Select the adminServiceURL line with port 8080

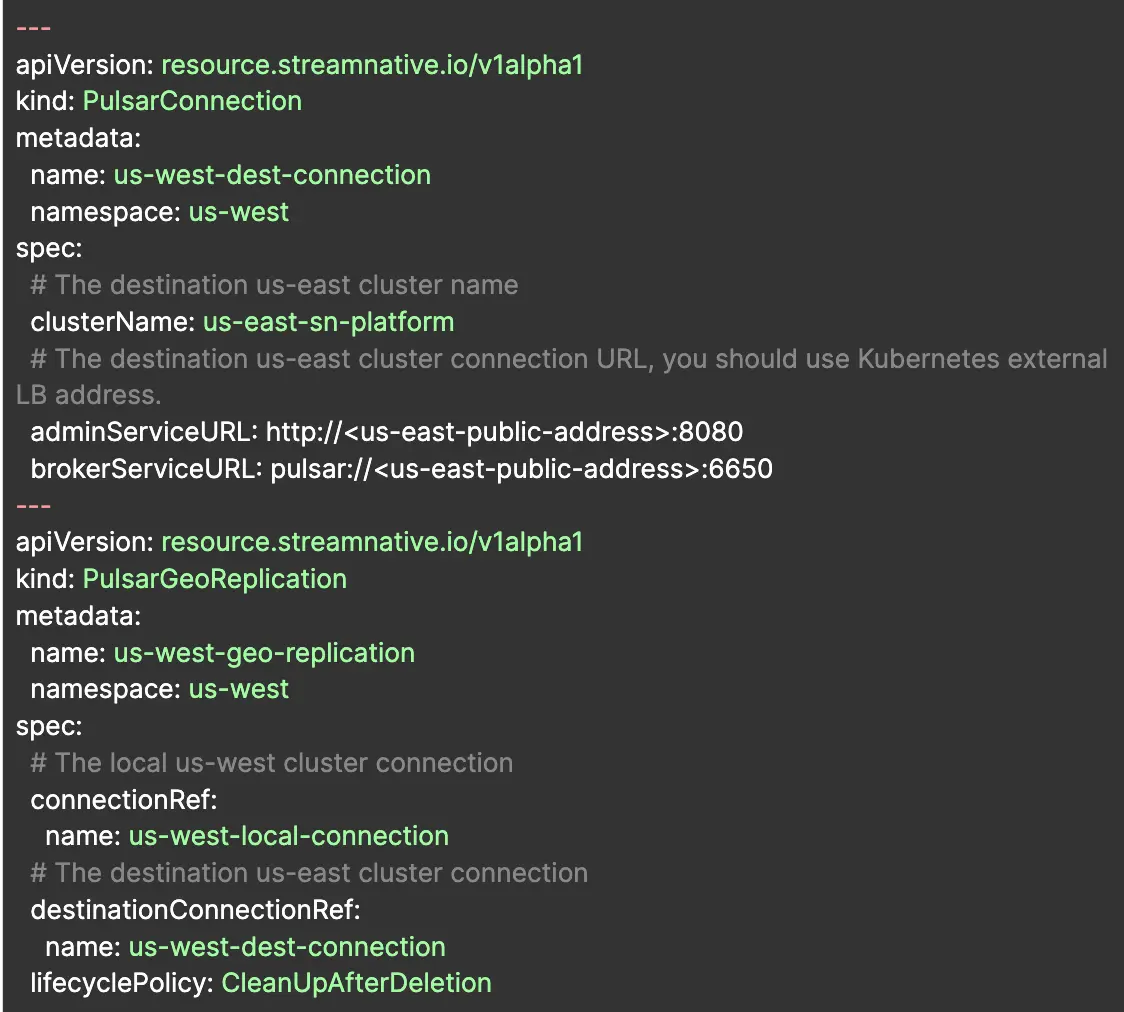click(x=387, y=432)
